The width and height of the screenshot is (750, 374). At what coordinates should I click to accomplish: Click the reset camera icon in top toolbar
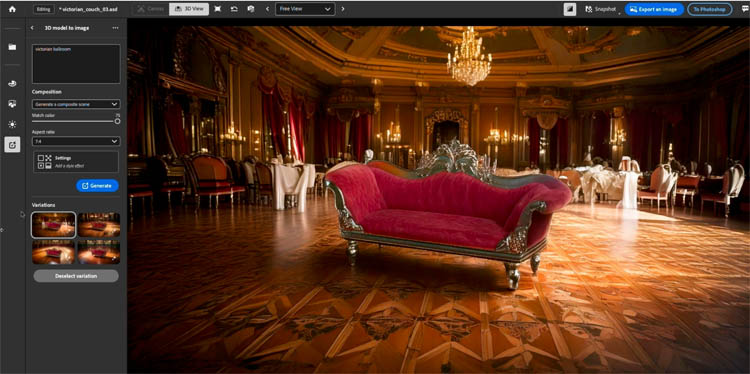tap(234, 9)
